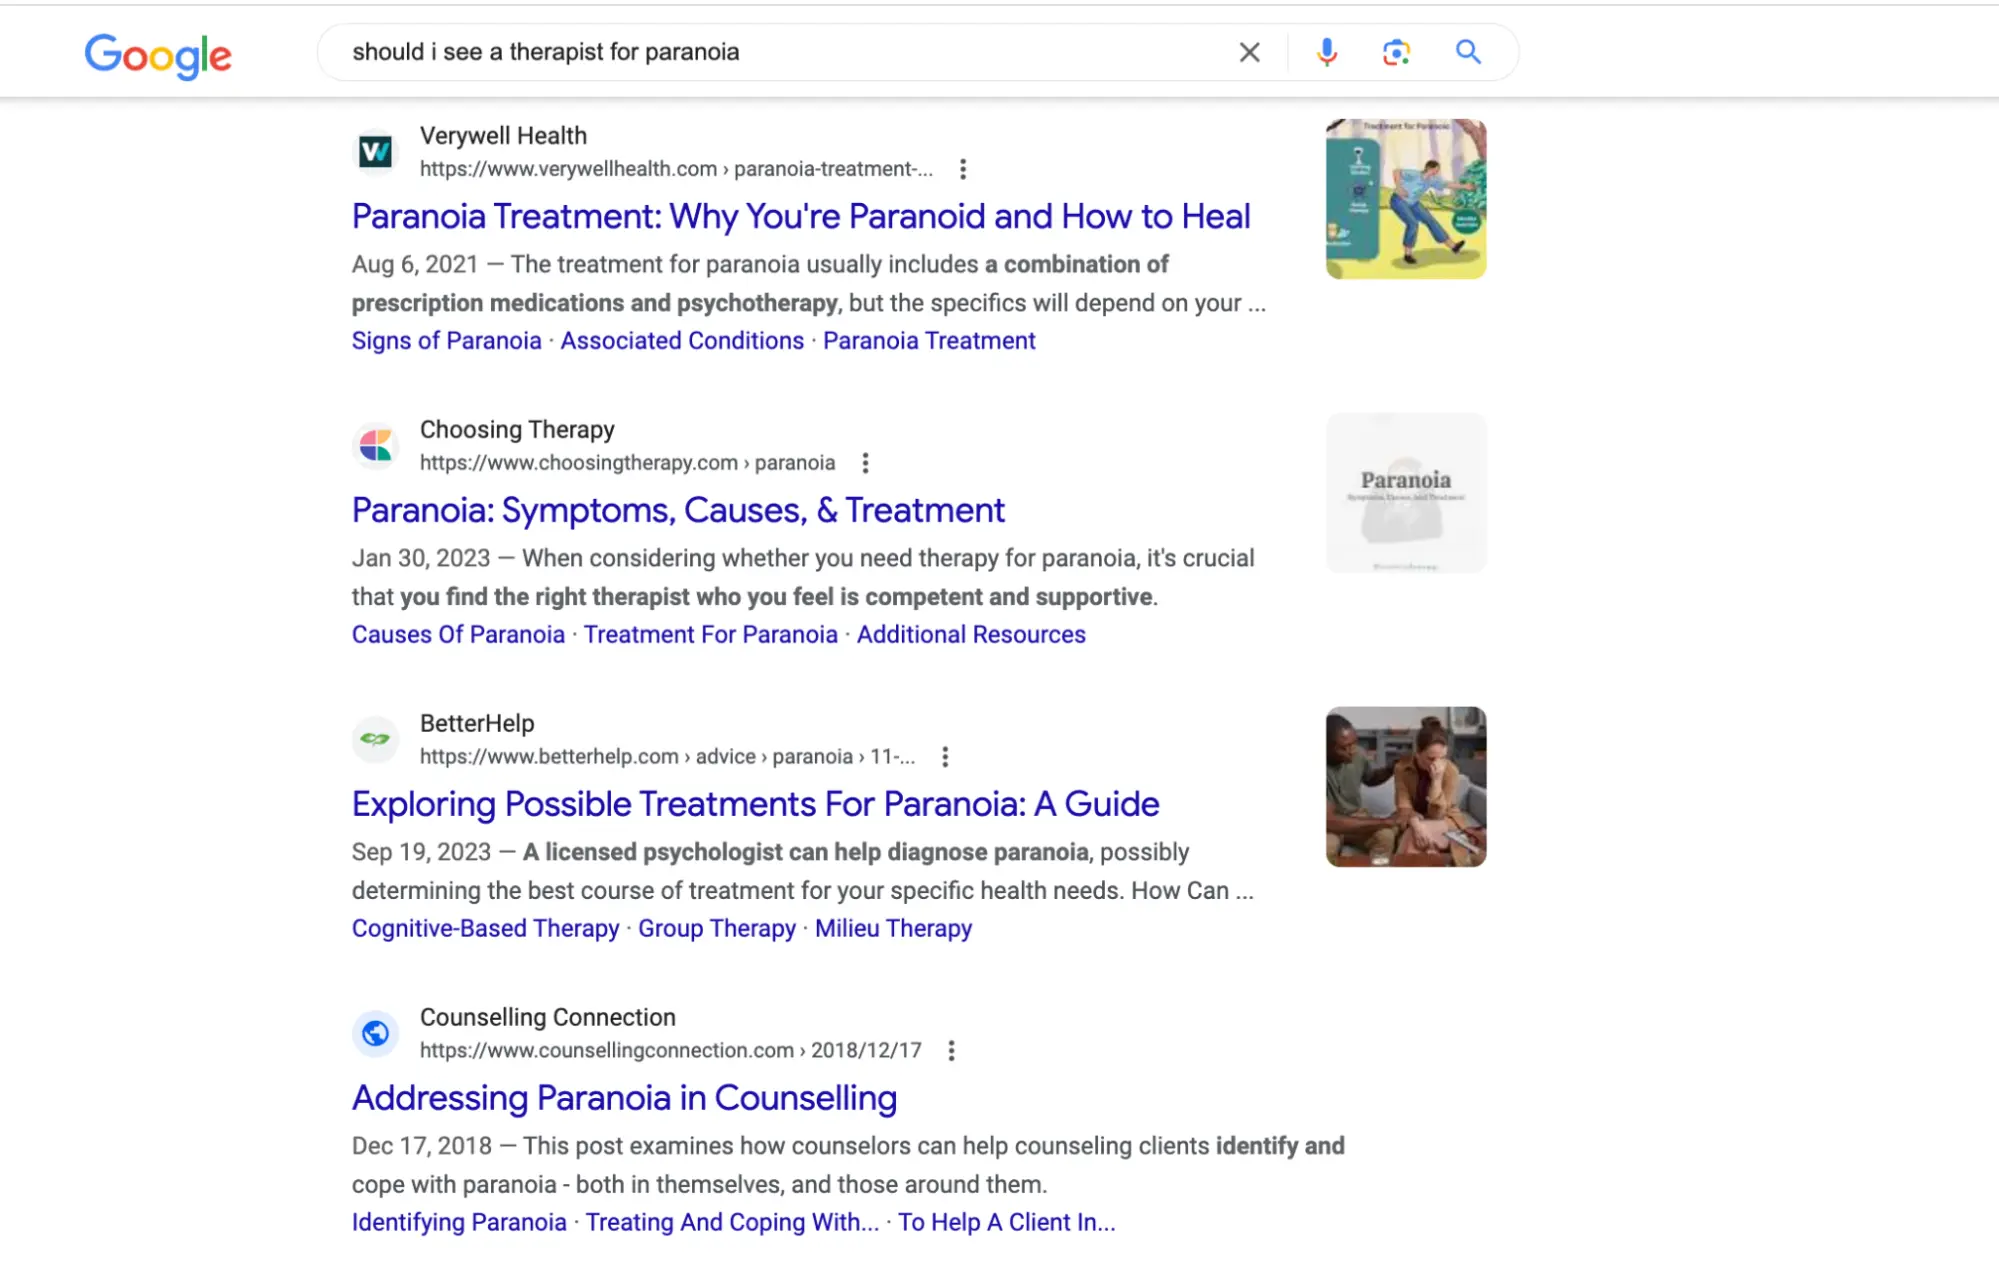1999x1272 pixels.
Task: Open more options for Choosing Therapy result
Action: (x=865, y=463)
